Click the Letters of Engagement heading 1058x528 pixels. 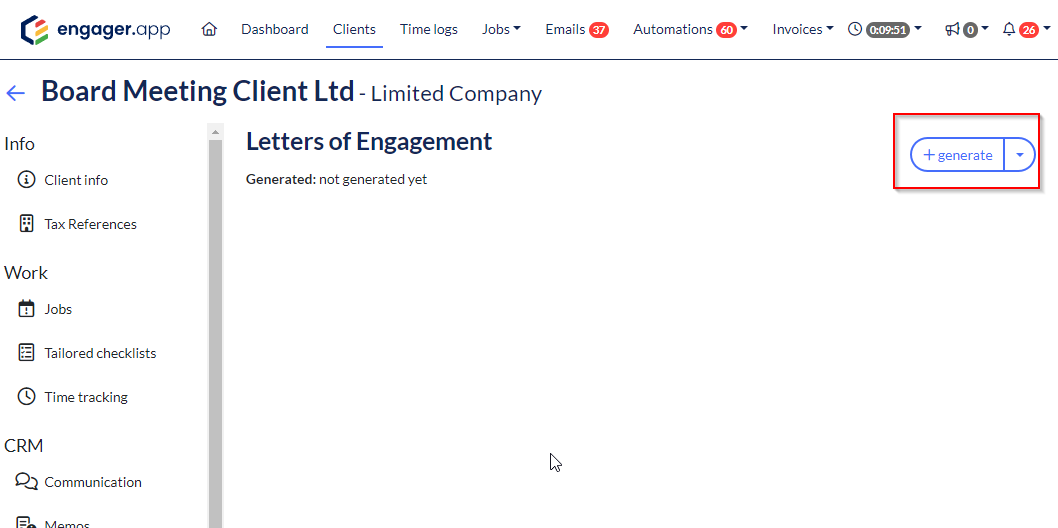click(x=369, y=142)
